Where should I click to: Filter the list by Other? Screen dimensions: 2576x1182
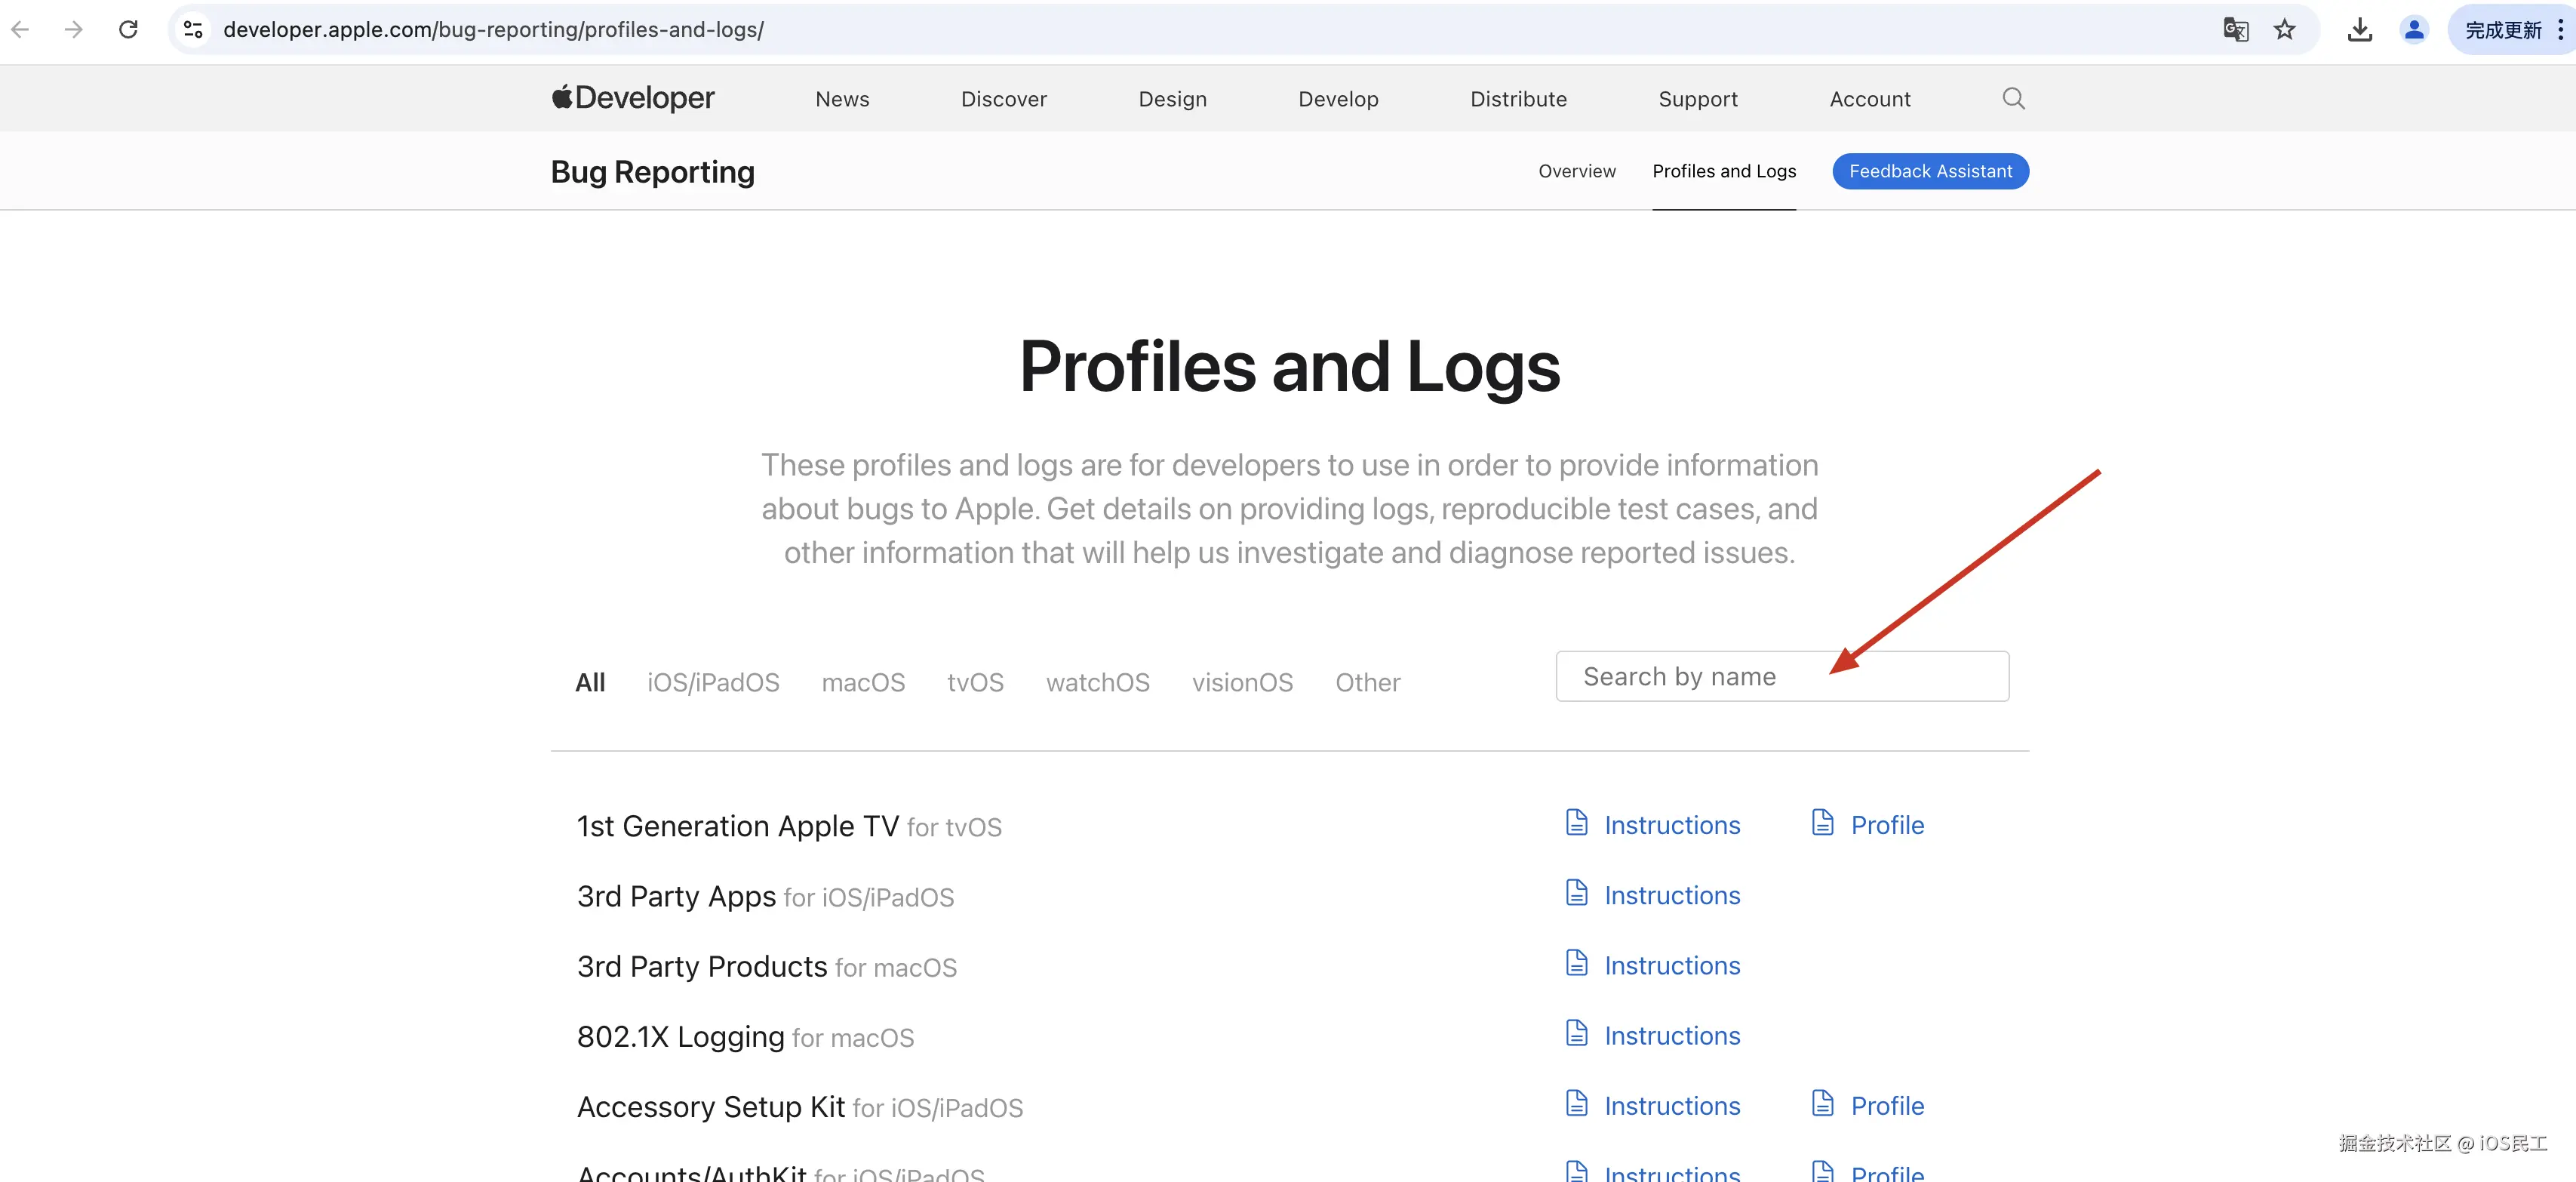1368,682
